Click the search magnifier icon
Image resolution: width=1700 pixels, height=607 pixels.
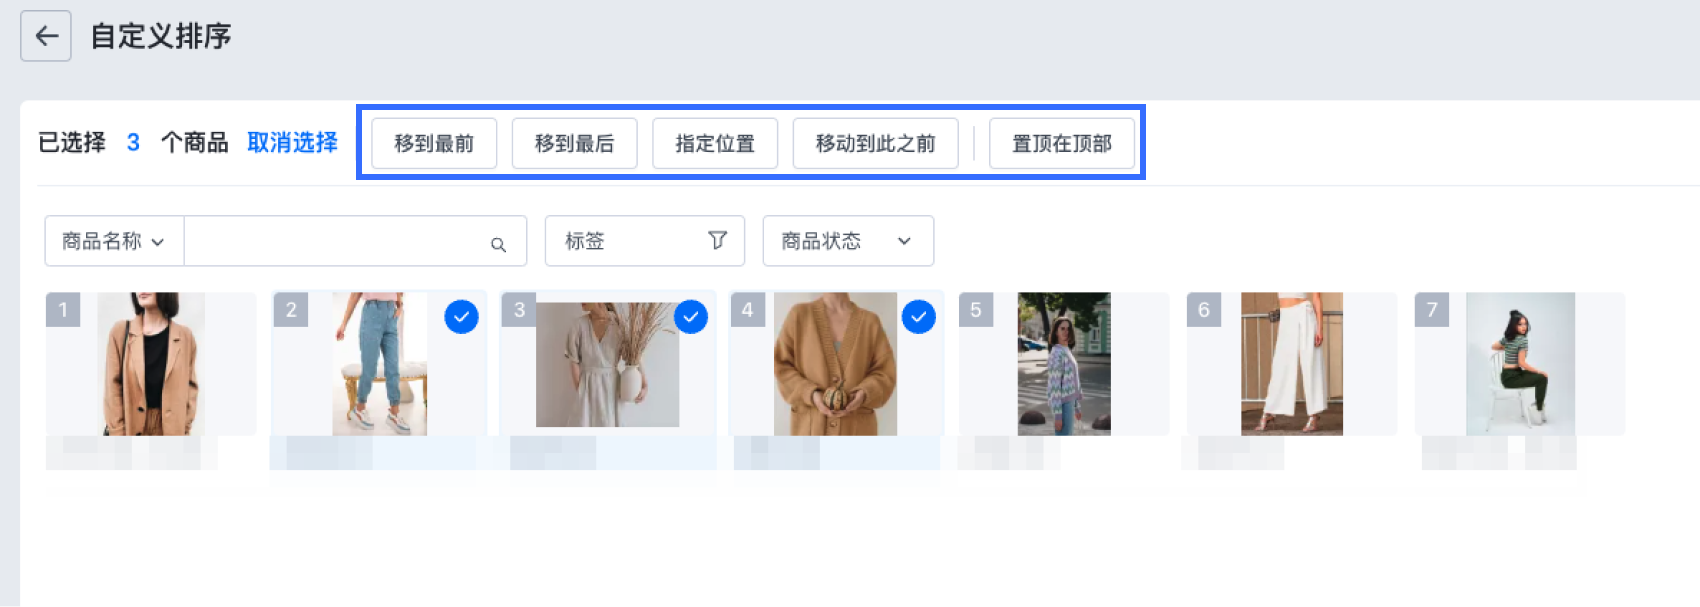[x=498, y=244]
